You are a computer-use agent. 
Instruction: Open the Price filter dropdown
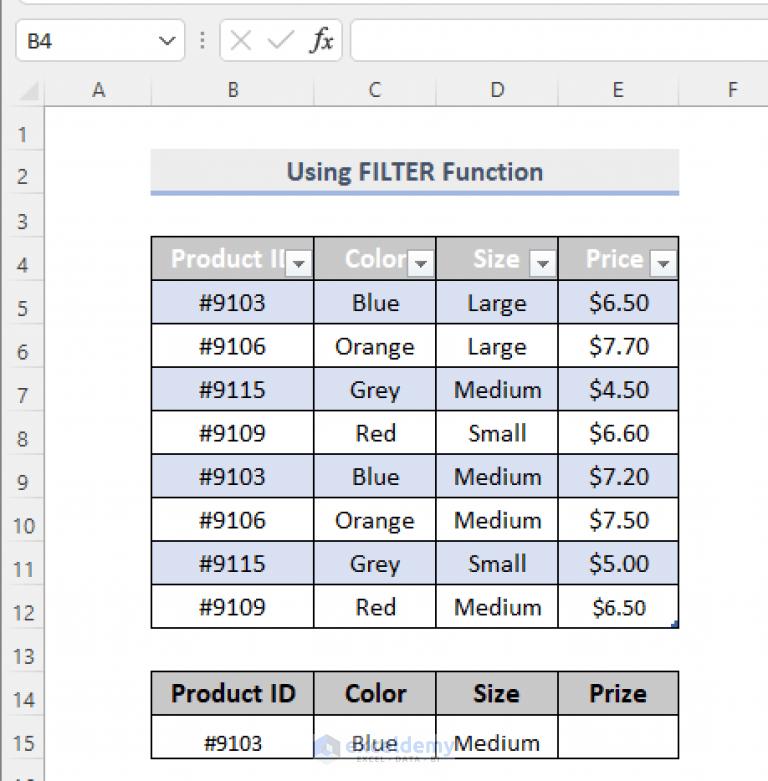pyautogui.click(x=663, y=263)
